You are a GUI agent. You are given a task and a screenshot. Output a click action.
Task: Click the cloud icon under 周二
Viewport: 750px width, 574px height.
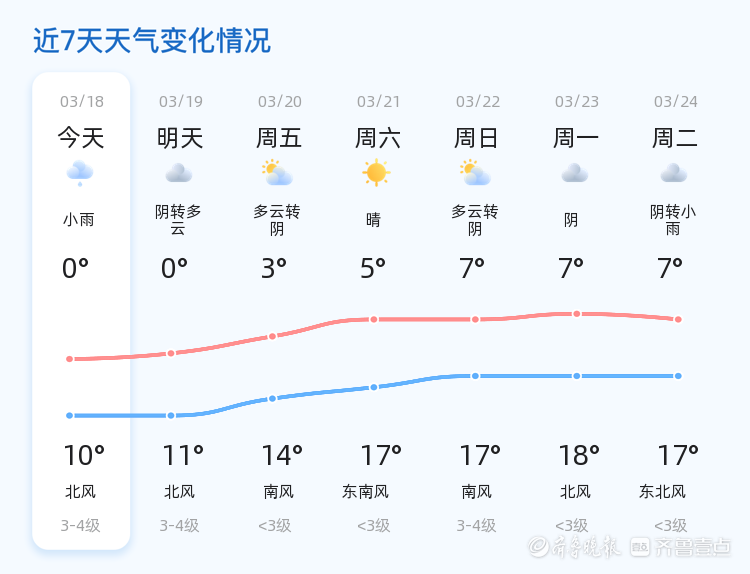(673, 173)
